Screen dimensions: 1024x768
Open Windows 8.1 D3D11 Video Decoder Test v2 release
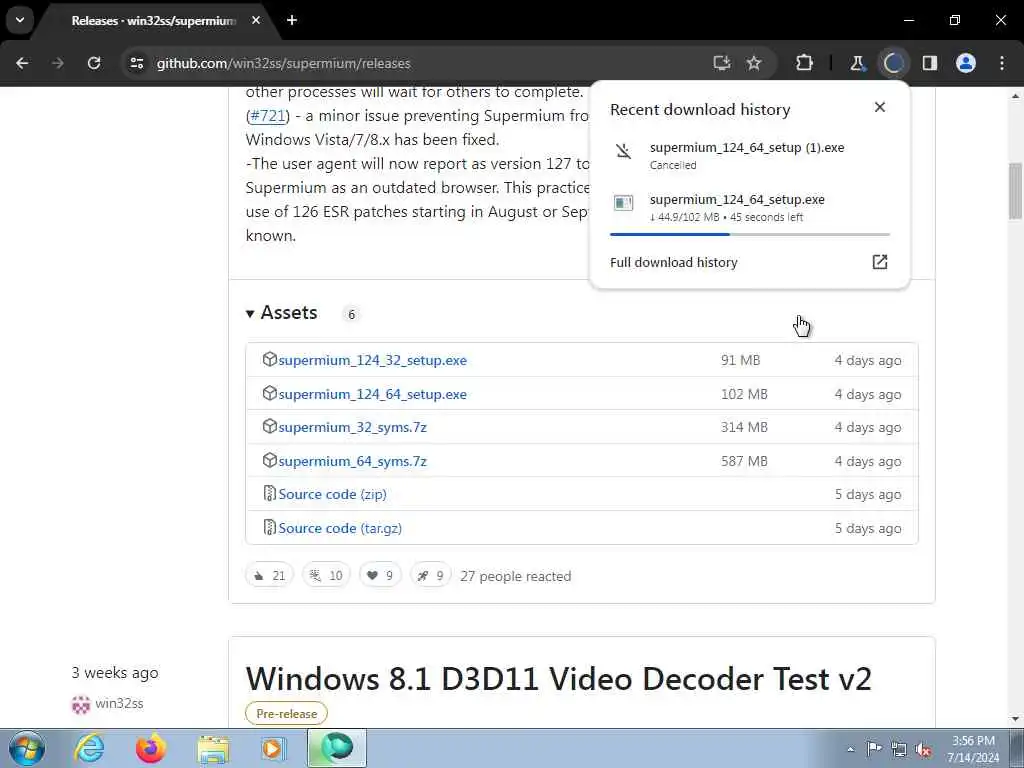[558, 679]
